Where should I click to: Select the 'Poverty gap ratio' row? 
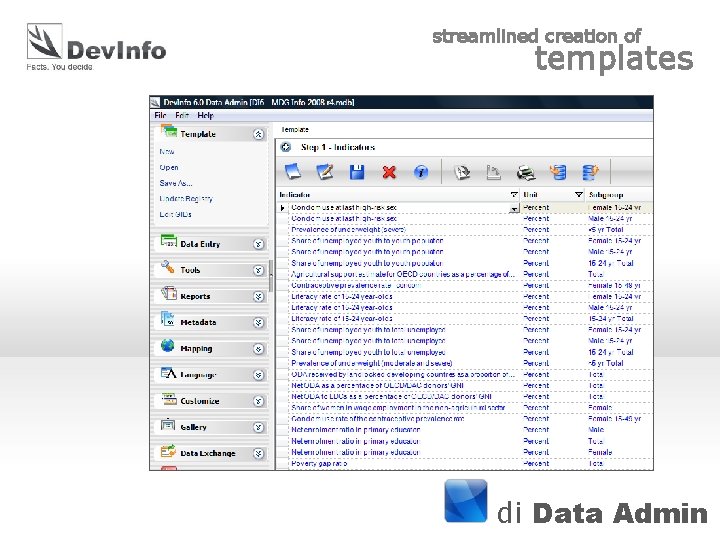[x=465, y=464]
